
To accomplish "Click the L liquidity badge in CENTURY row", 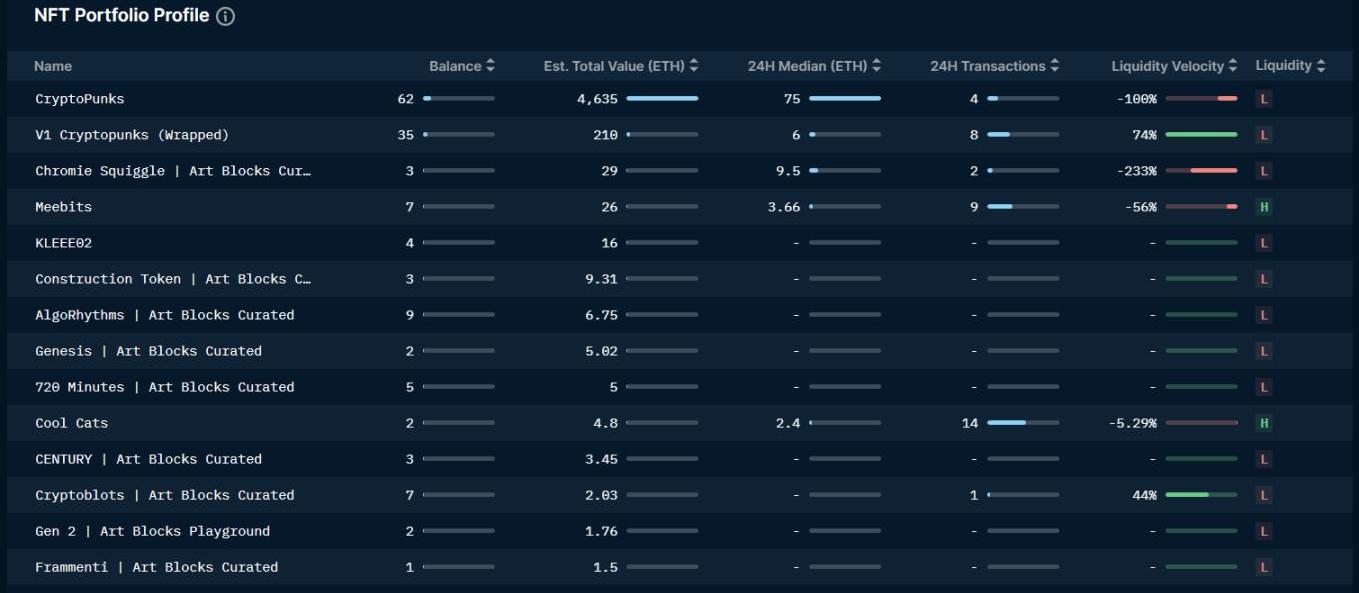I will (x=1264, y=459).
